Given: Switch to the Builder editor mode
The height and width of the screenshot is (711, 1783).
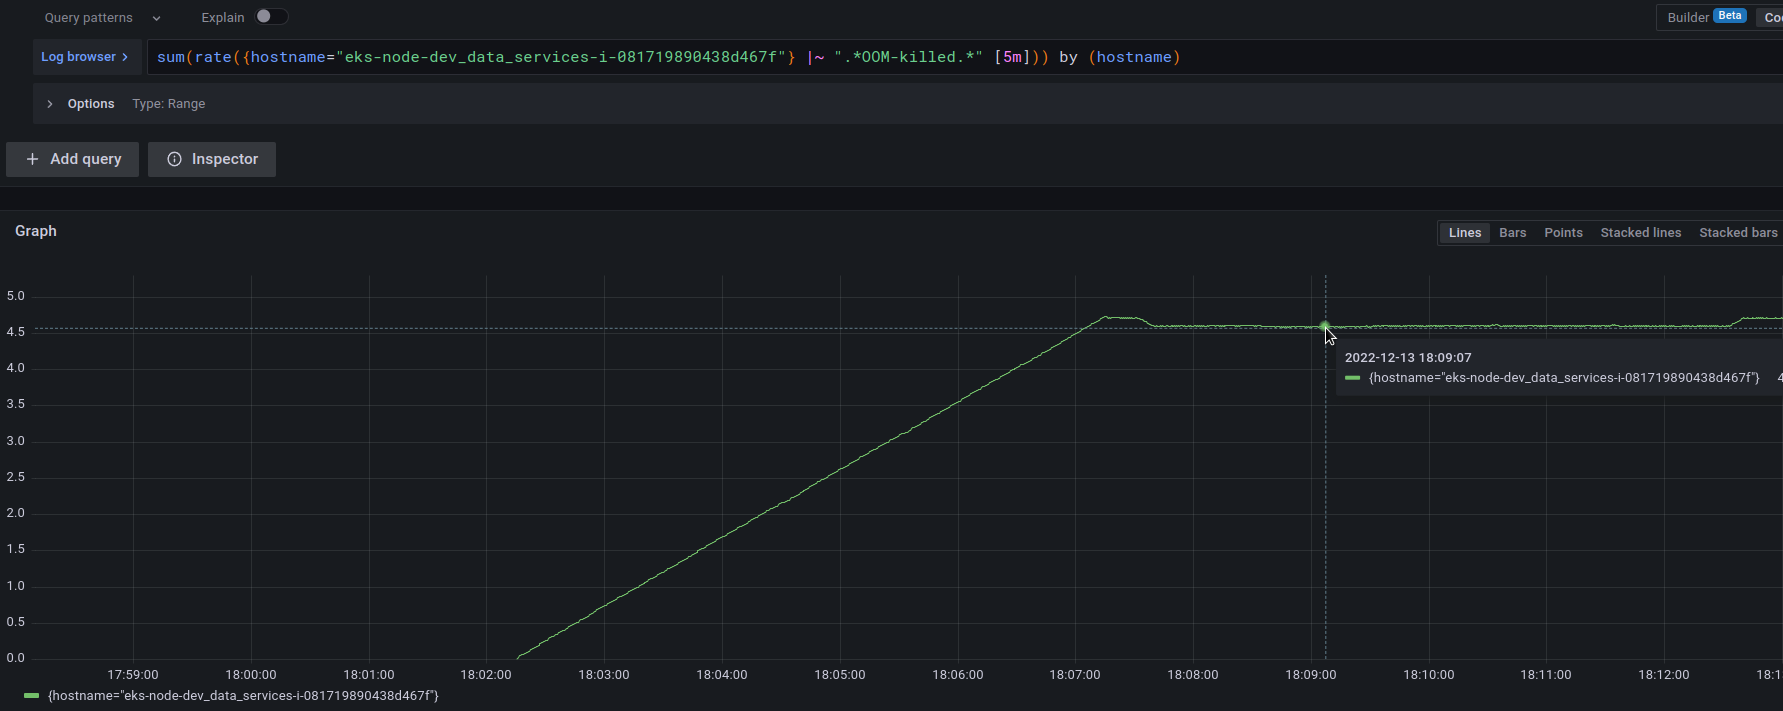Looking at the screenshot, I should point(1688,17).
